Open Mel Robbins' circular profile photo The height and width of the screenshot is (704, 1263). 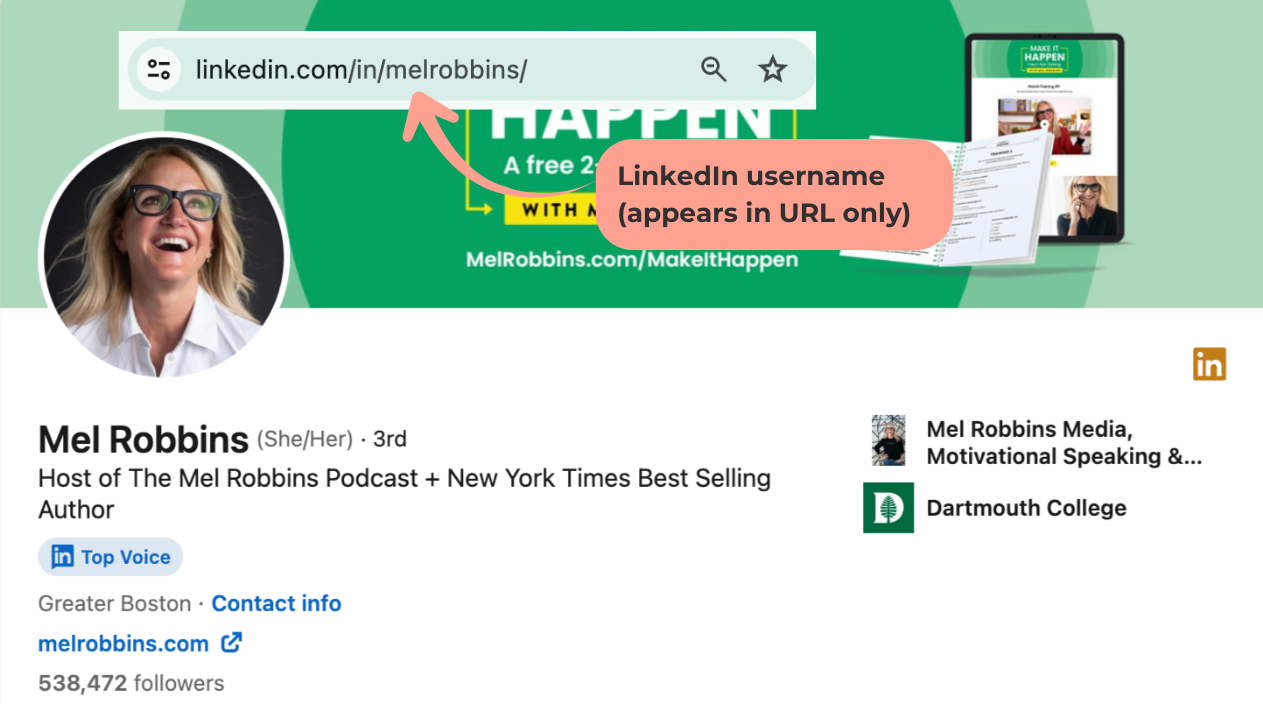tap(164, 257)
